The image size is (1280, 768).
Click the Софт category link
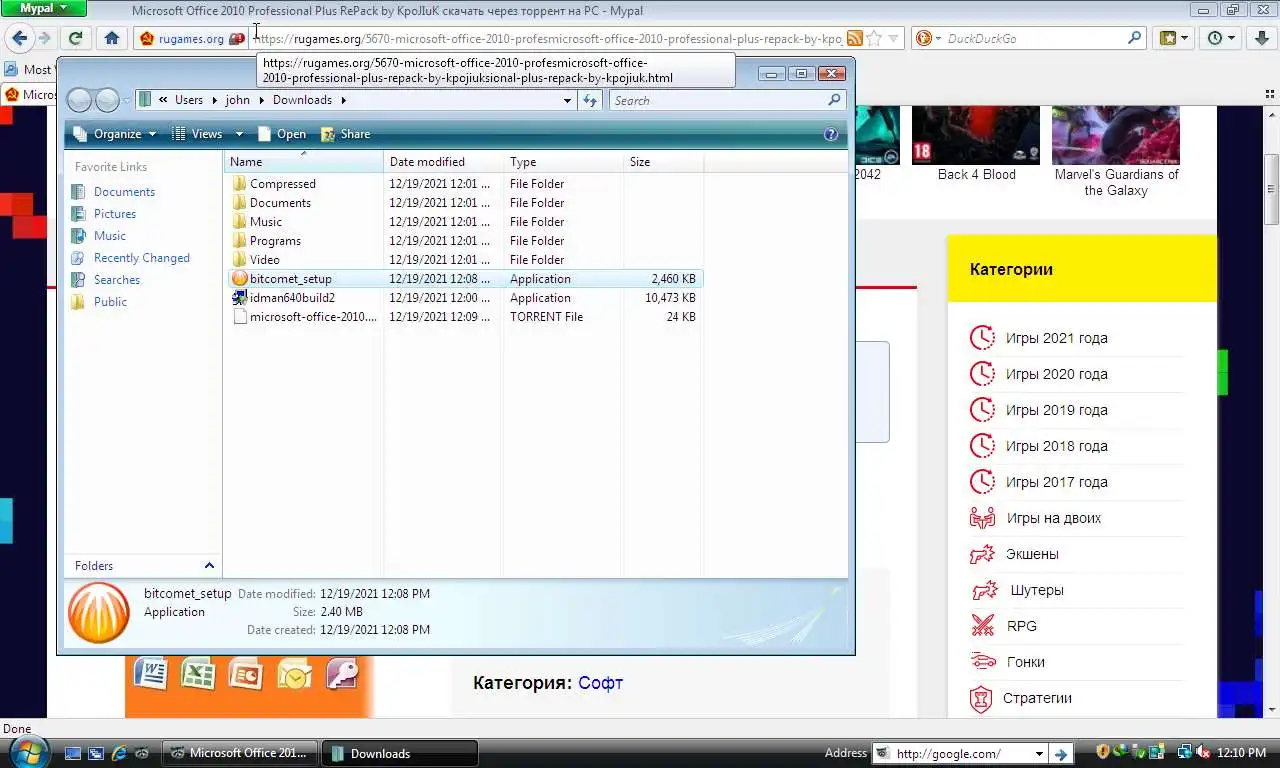click(x=600, y=683)
